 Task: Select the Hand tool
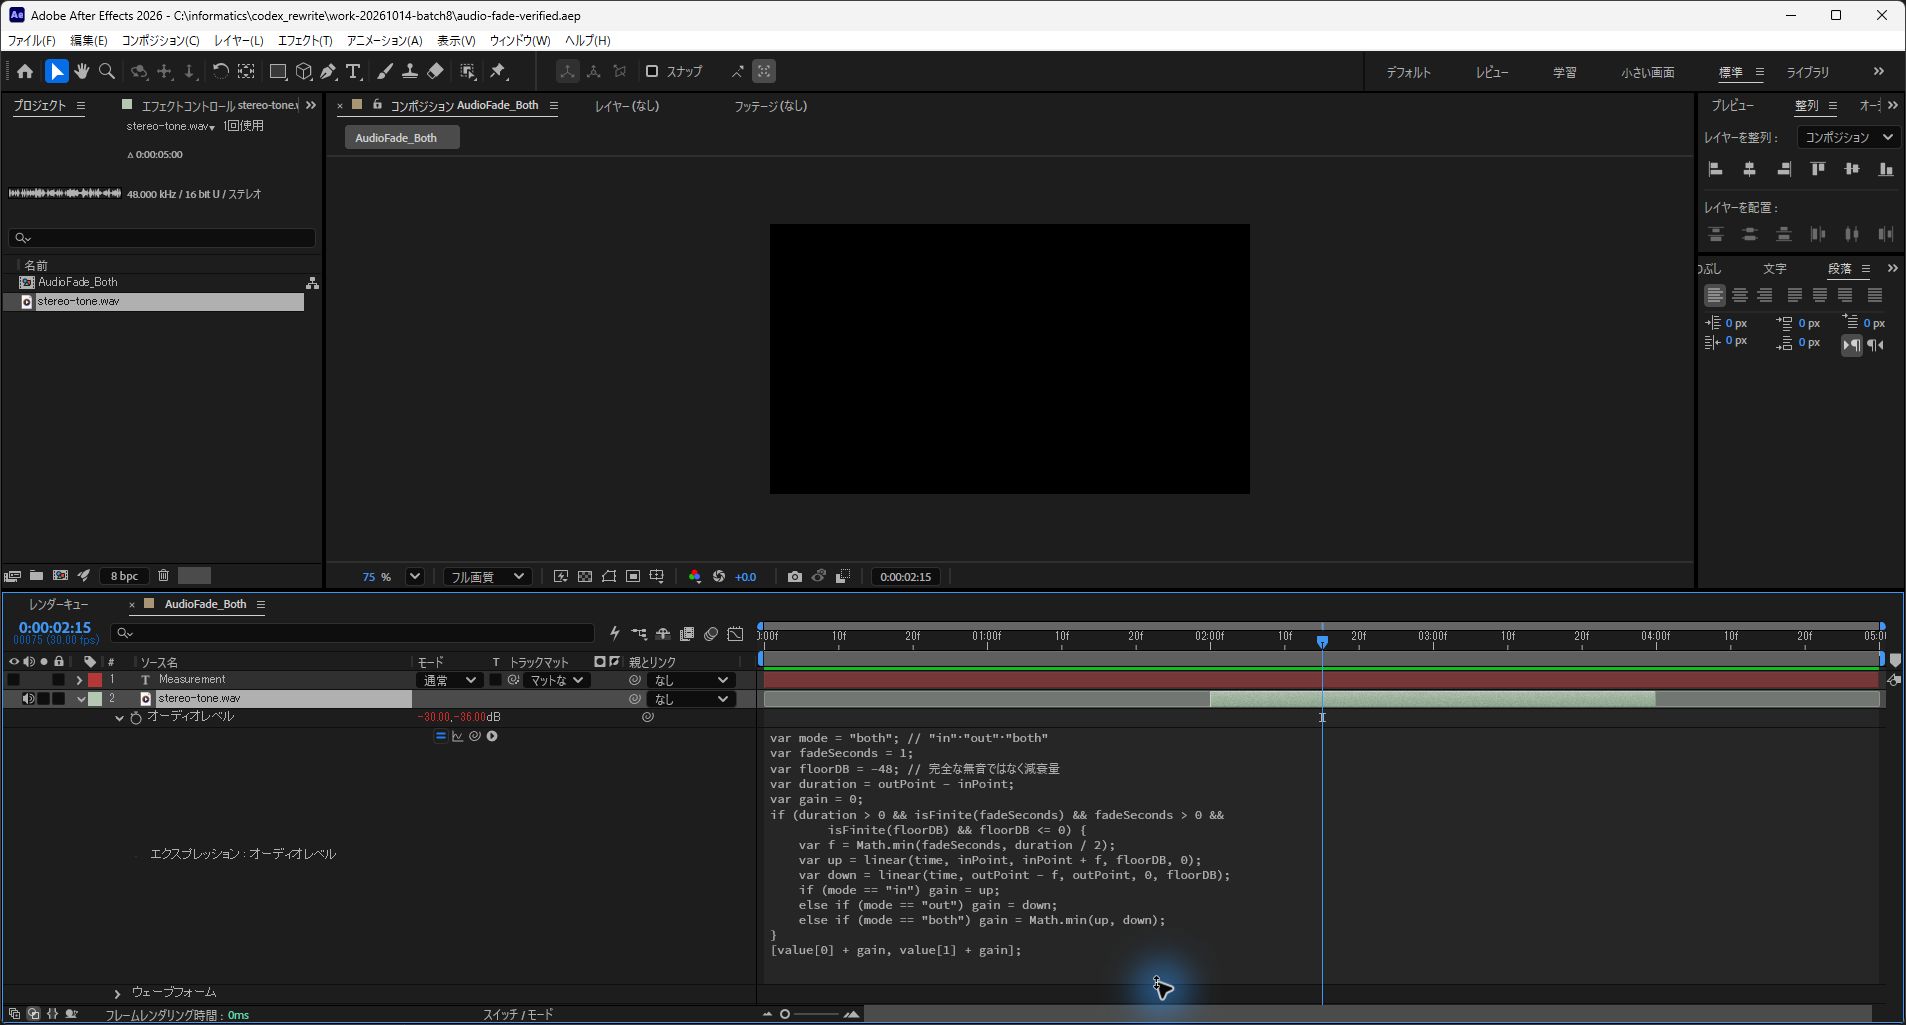(x=81, y=71)
